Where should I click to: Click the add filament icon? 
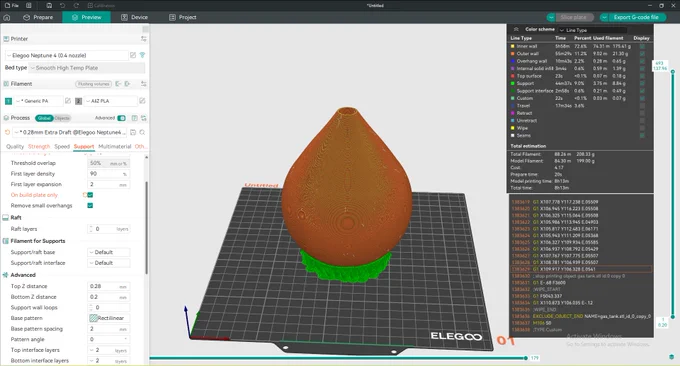[x=128, y=84]
